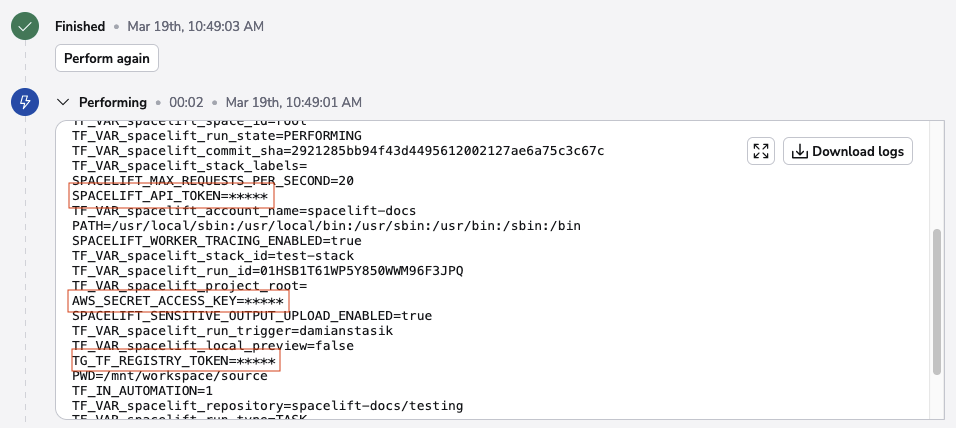Click the 00:02 duration text
This screenshot has width=956, height=428.
[x=186, y=102]
